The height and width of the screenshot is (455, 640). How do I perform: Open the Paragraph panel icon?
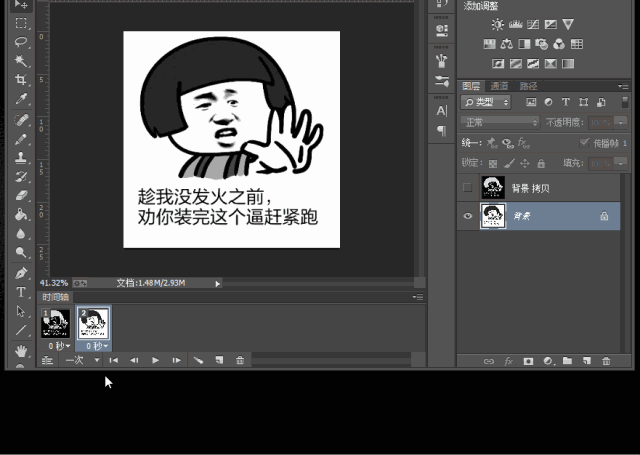click(442, 131)
